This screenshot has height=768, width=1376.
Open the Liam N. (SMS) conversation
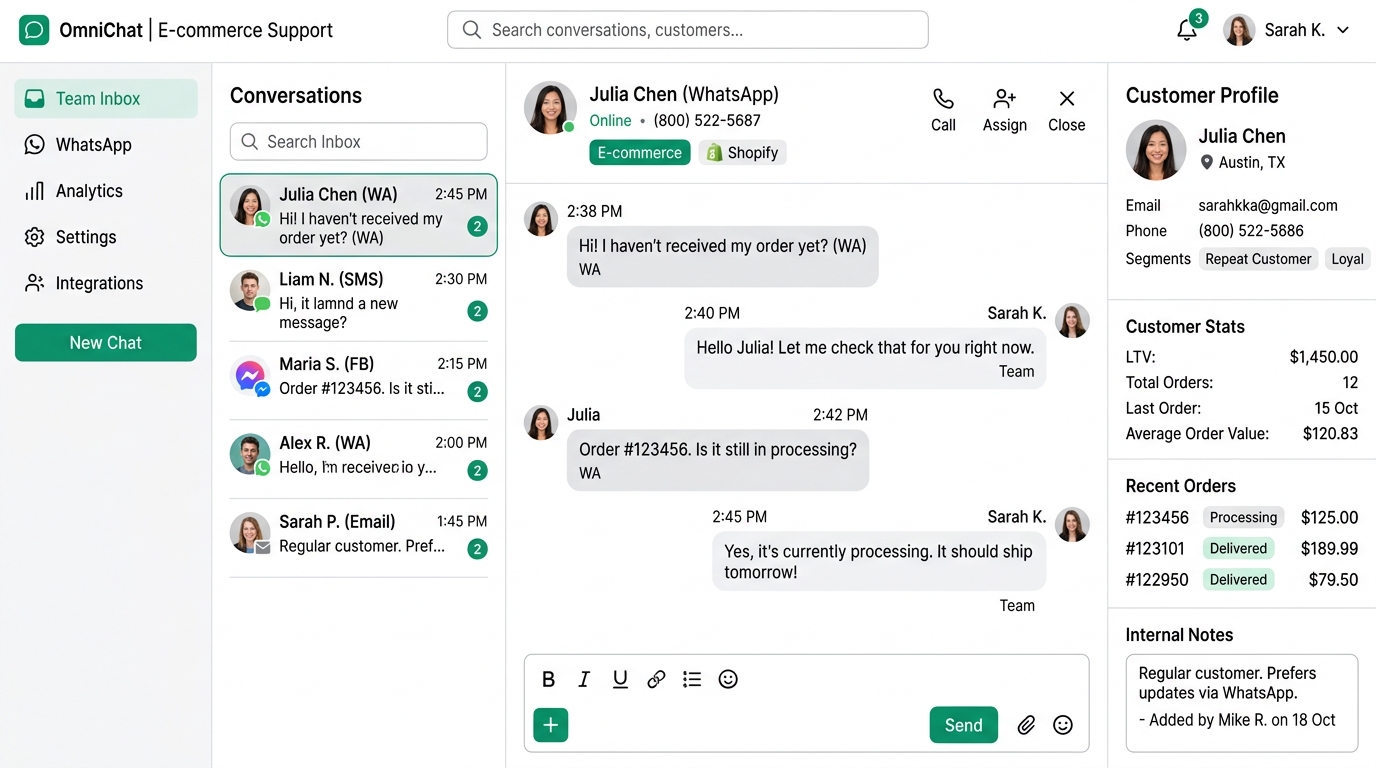click(359, 300)
